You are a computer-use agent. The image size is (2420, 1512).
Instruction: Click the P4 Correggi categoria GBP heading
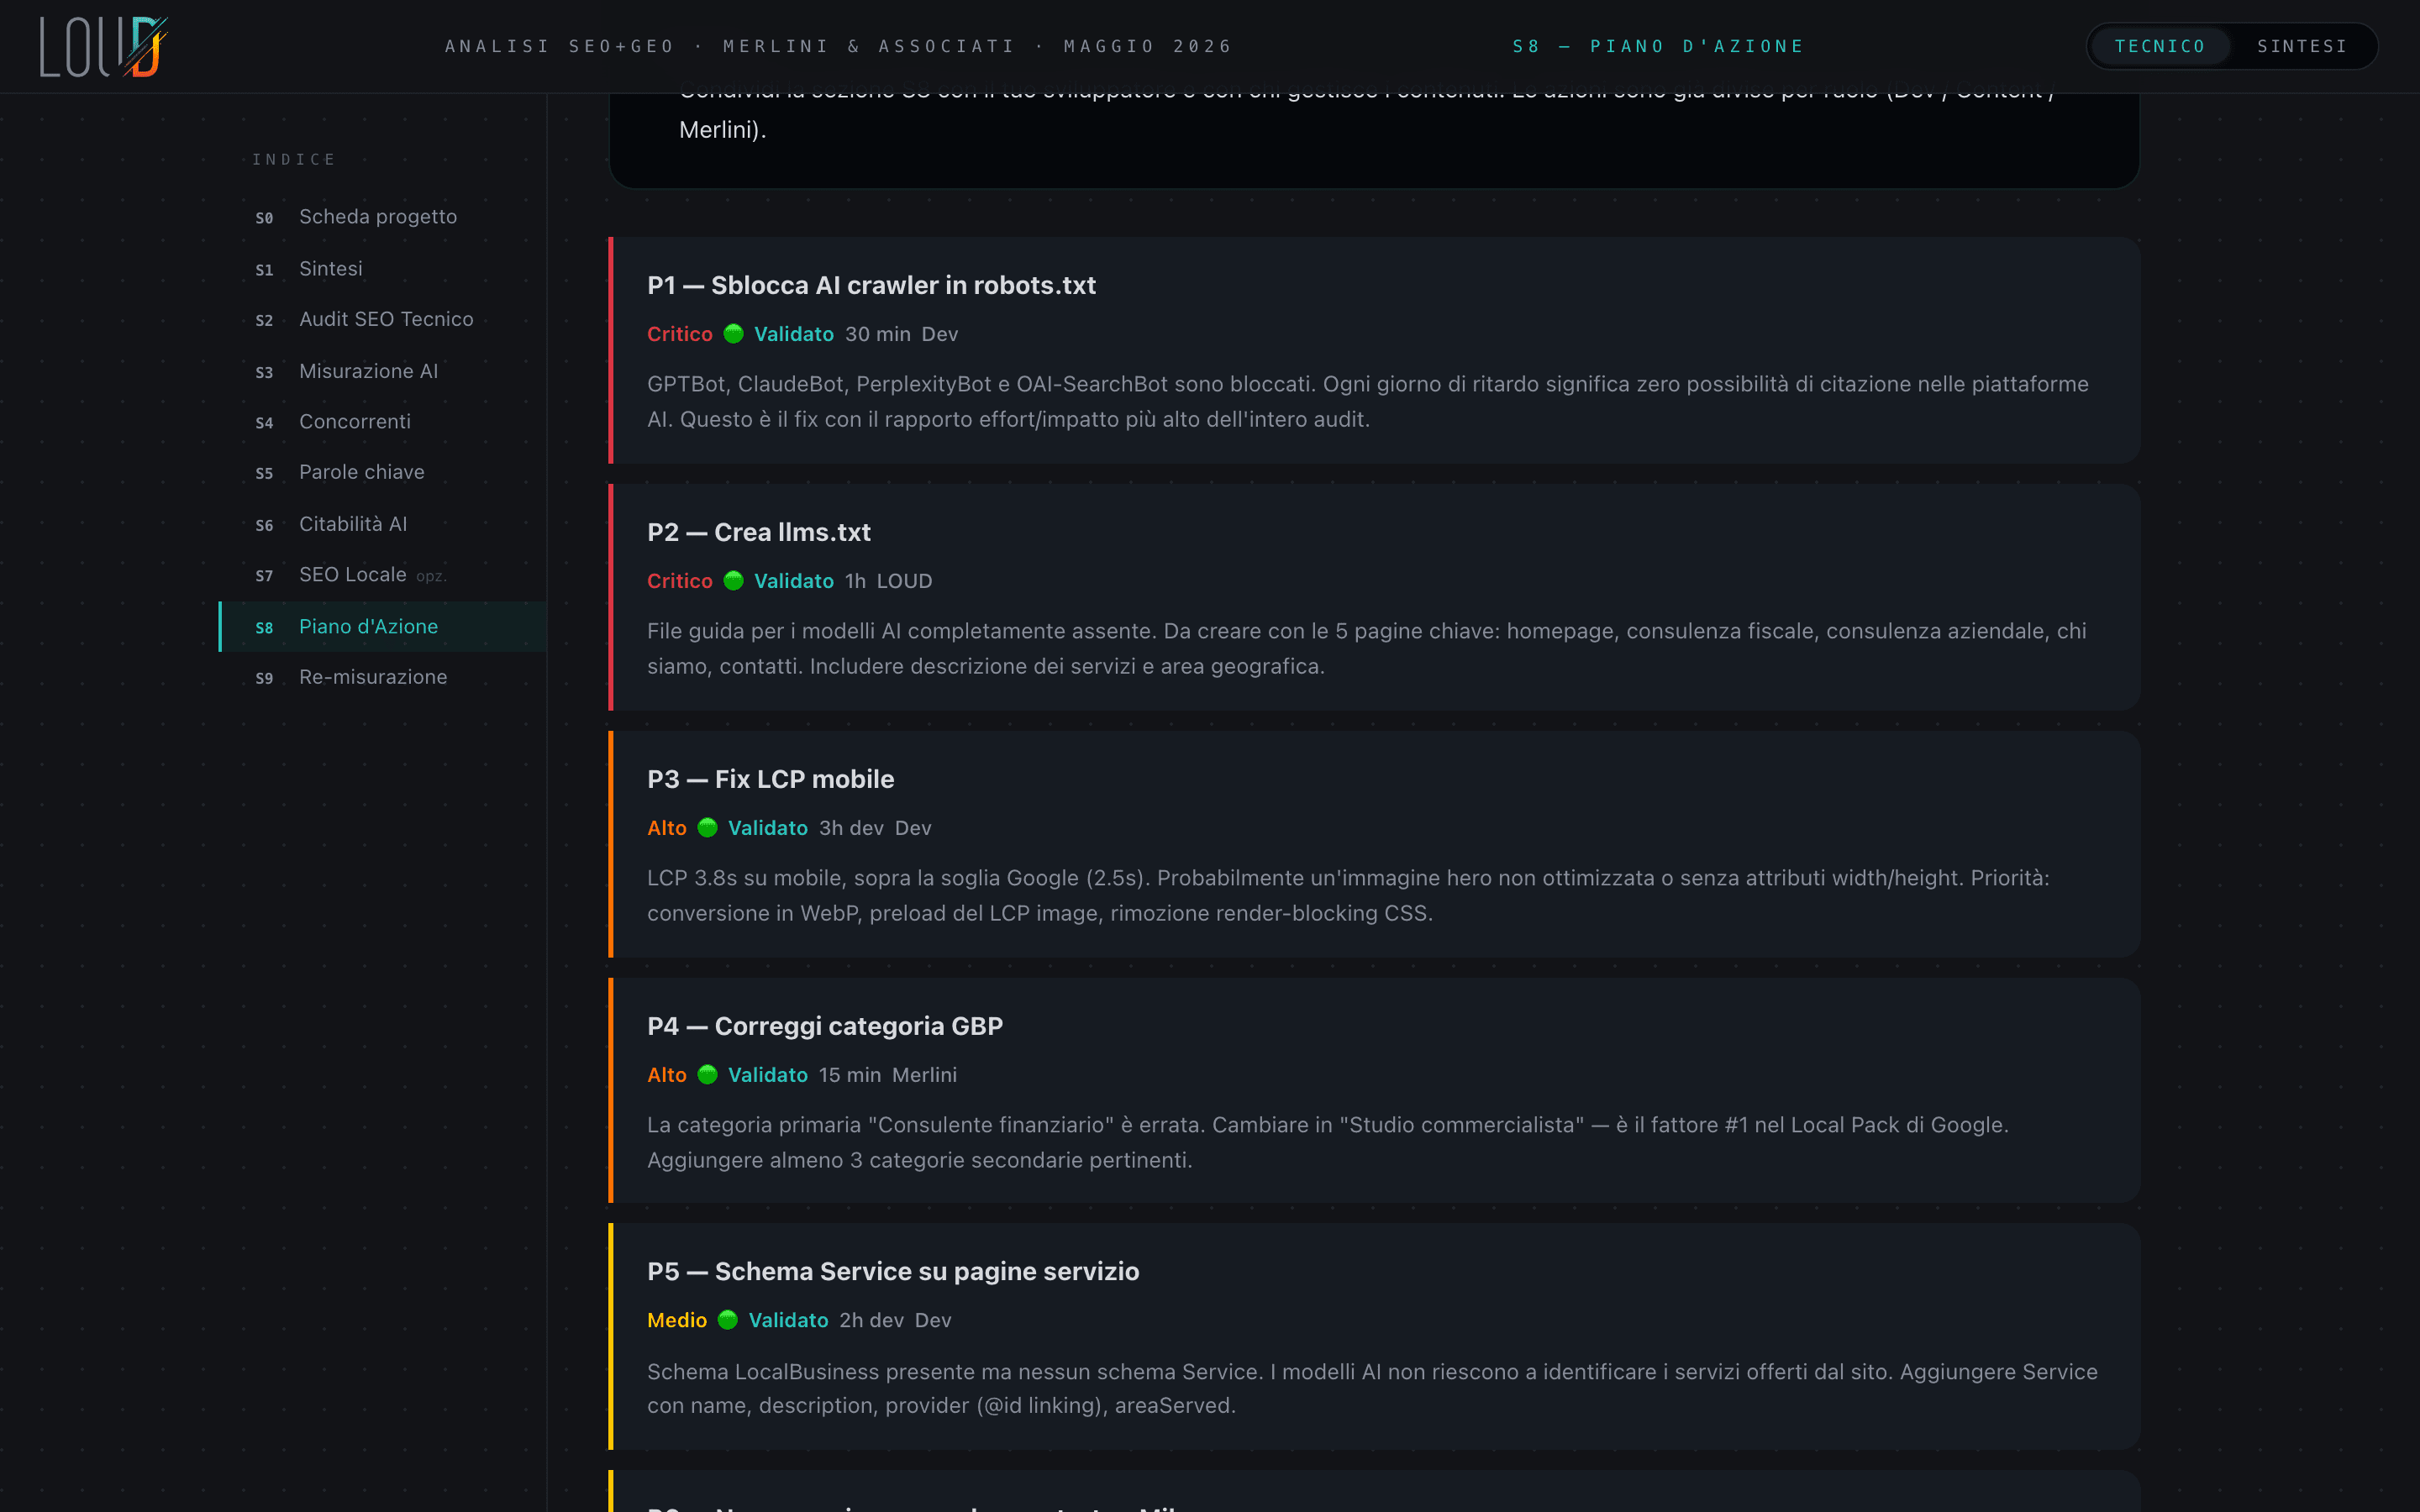[825, 1026]
